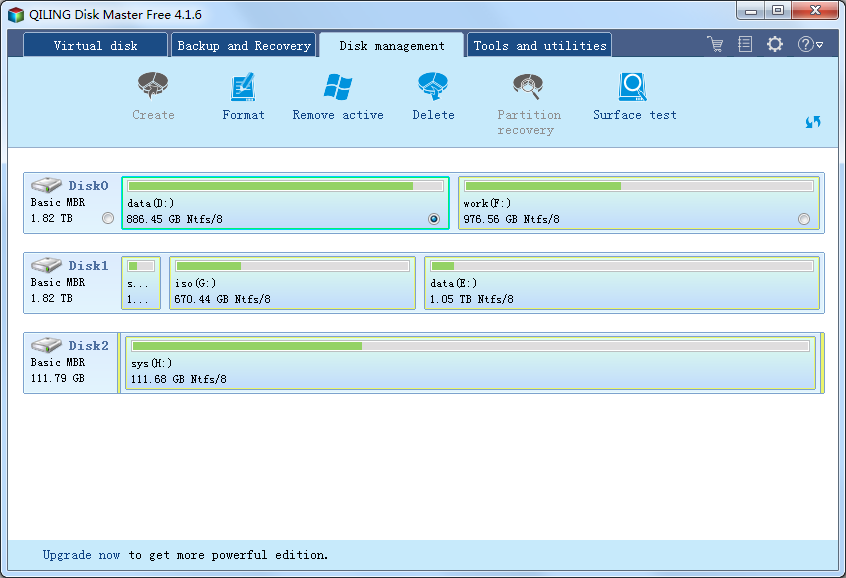This screenshot has width=846, height=578.
Task: Select the iso(G:) partition text
Action: [195, 283]
